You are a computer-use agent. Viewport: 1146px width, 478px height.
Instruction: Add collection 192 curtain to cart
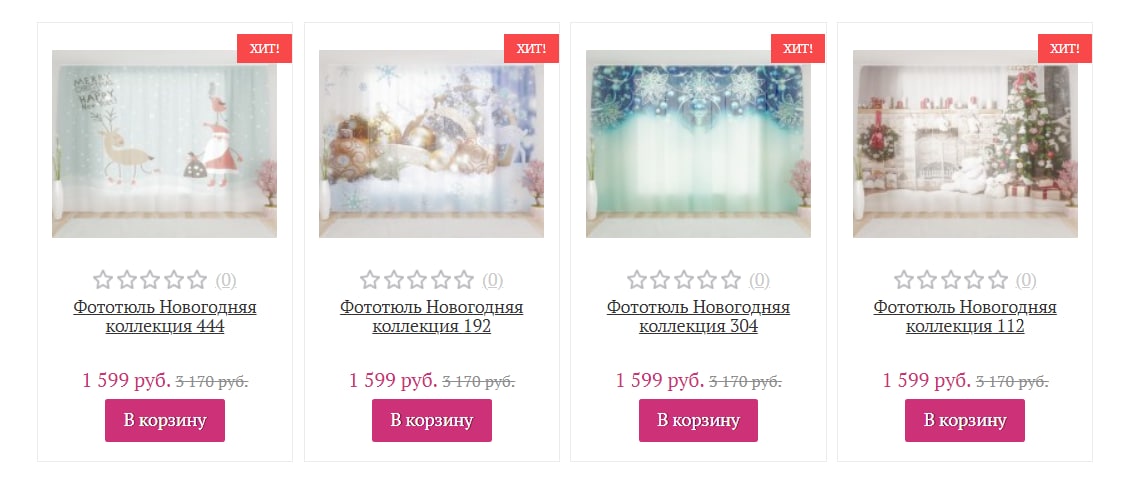[x=431, y=420]
